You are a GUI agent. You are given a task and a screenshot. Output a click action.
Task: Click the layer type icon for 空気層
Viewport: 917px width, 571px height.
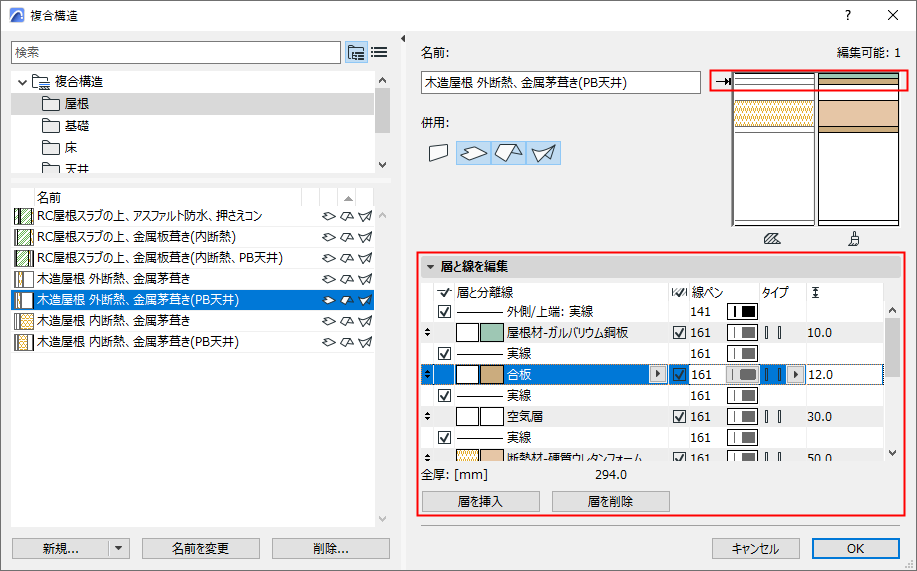[x=773, y=417]
